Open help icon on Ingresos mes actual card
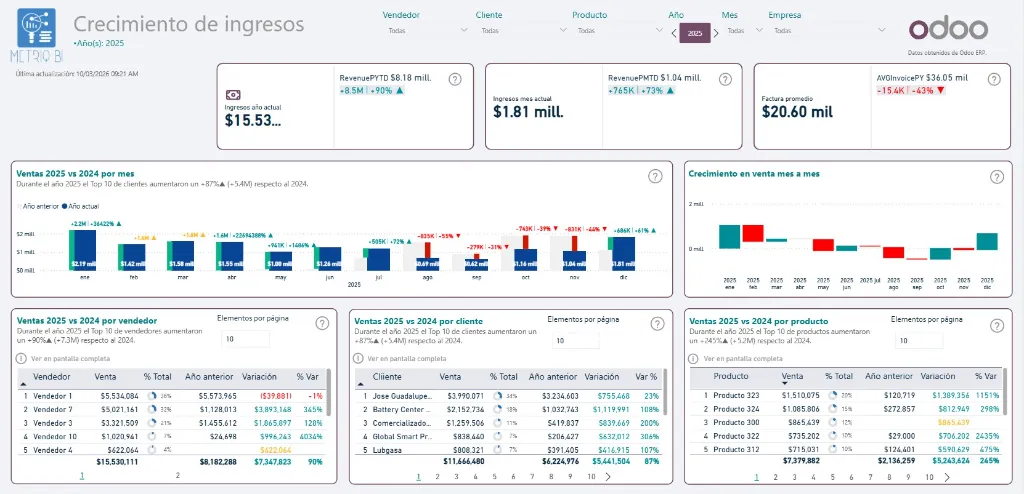1024x494 pixels. click(725, 79)
